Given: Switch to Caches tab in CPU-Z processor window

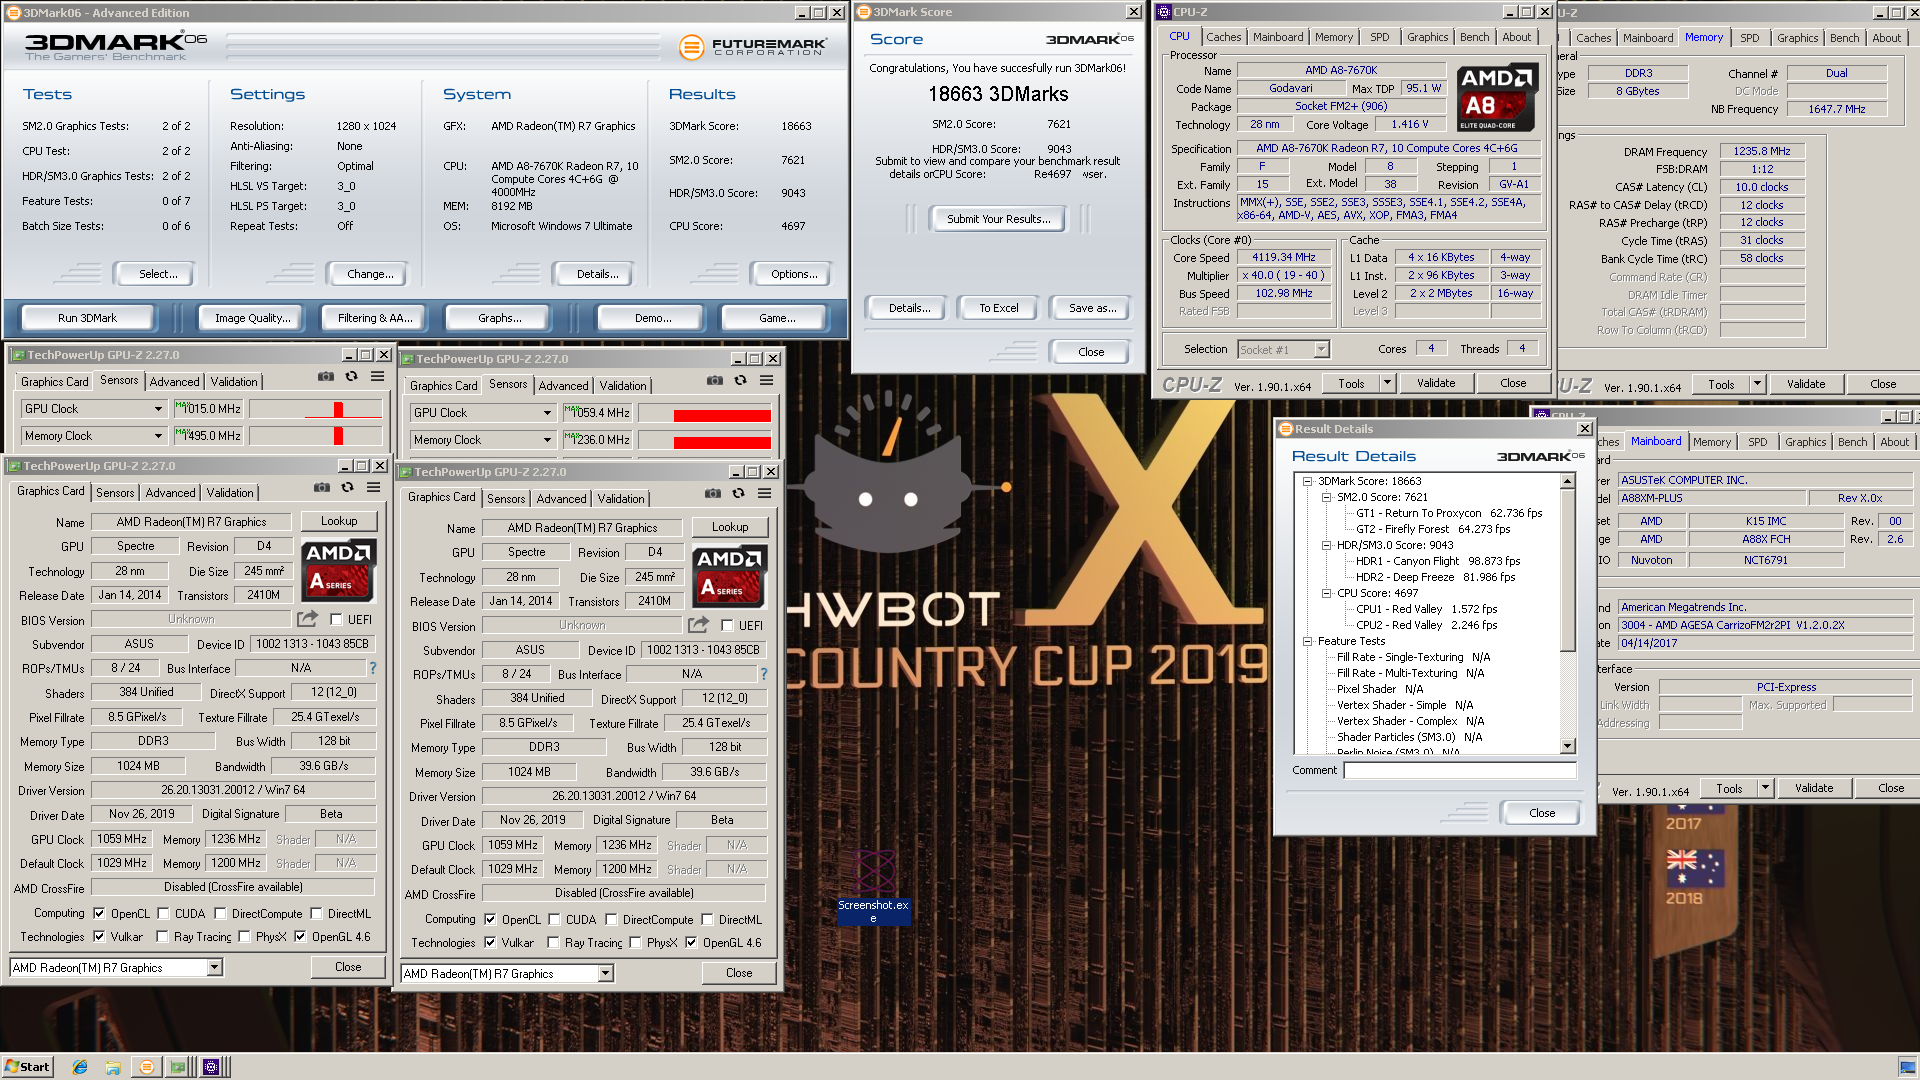Looking at the screenshot, I should point(1223,37).
